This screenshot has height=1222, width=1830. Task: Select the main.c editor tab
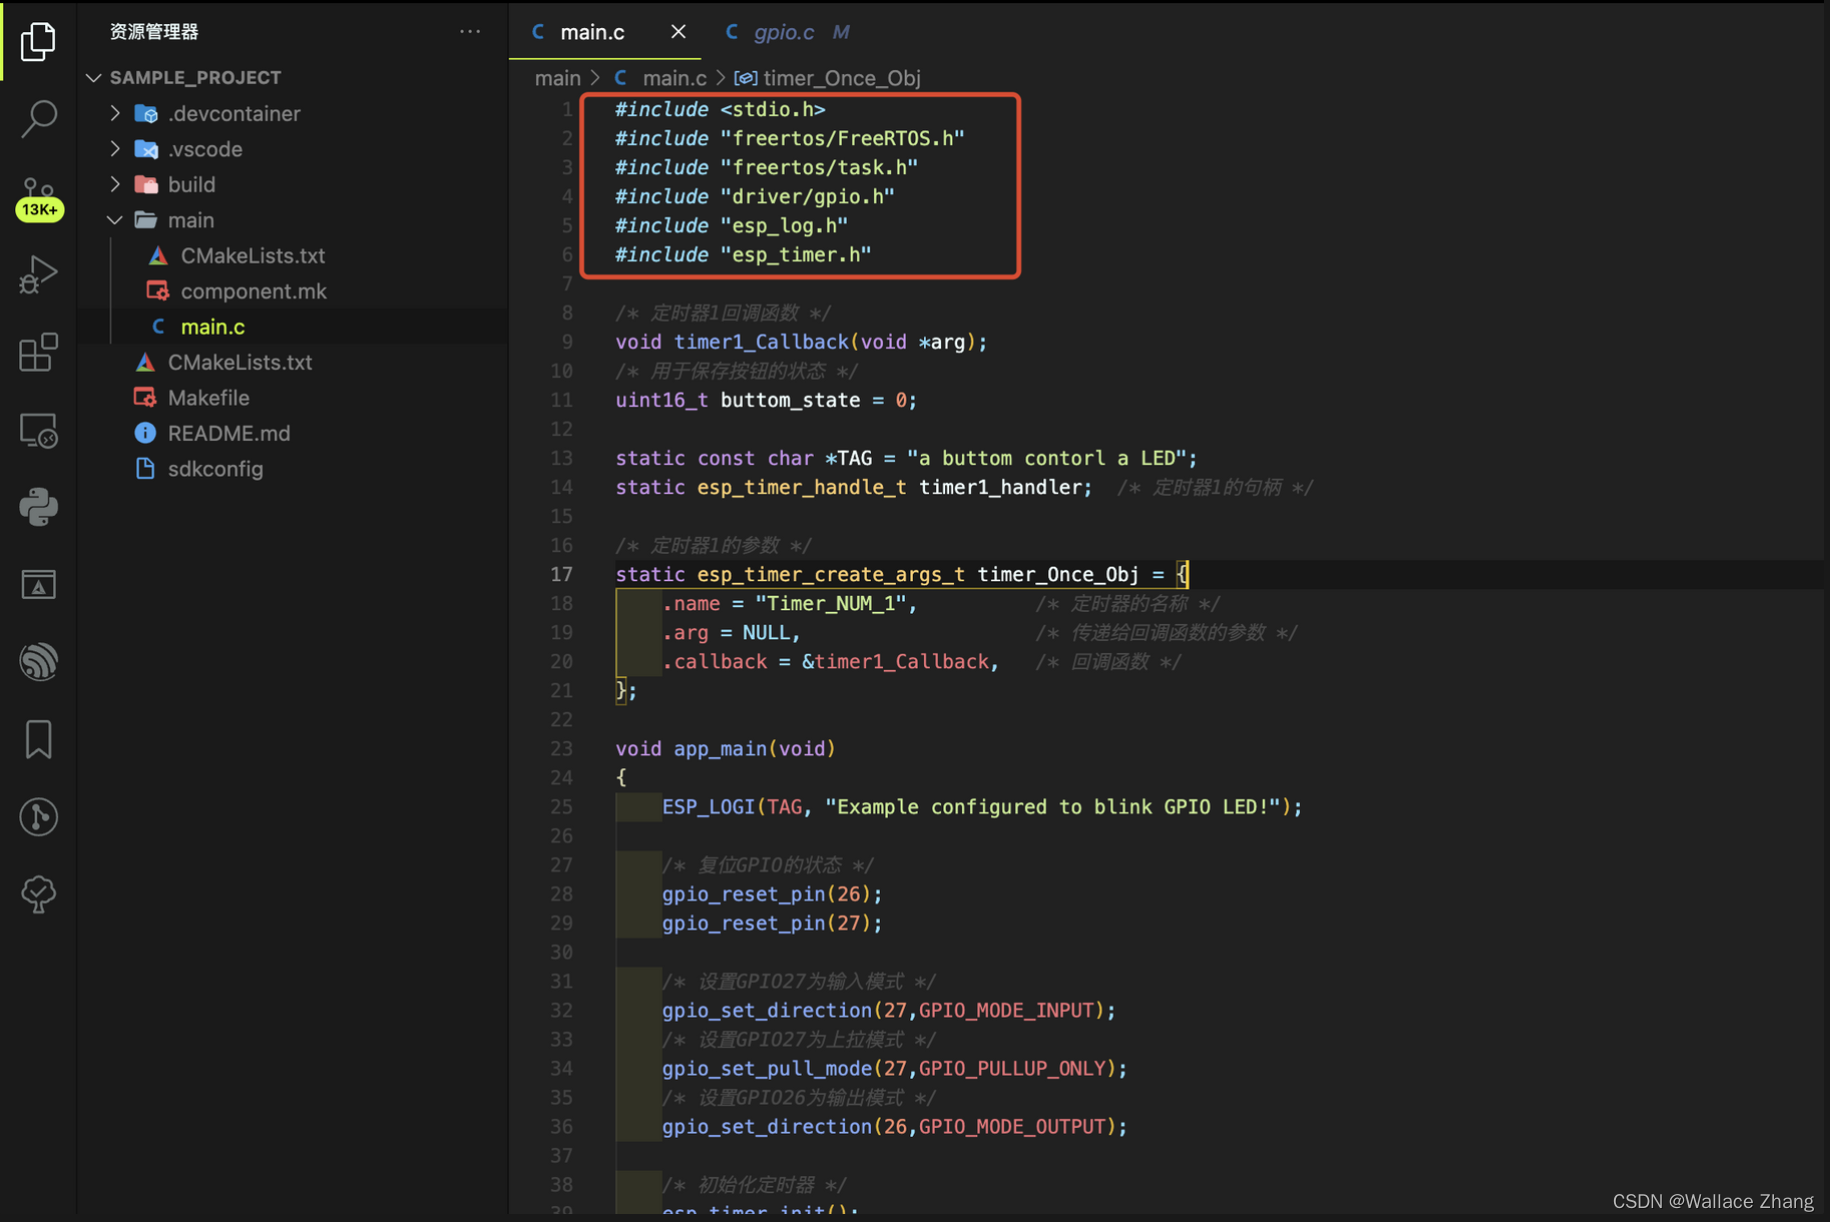(x=592, y=32)
